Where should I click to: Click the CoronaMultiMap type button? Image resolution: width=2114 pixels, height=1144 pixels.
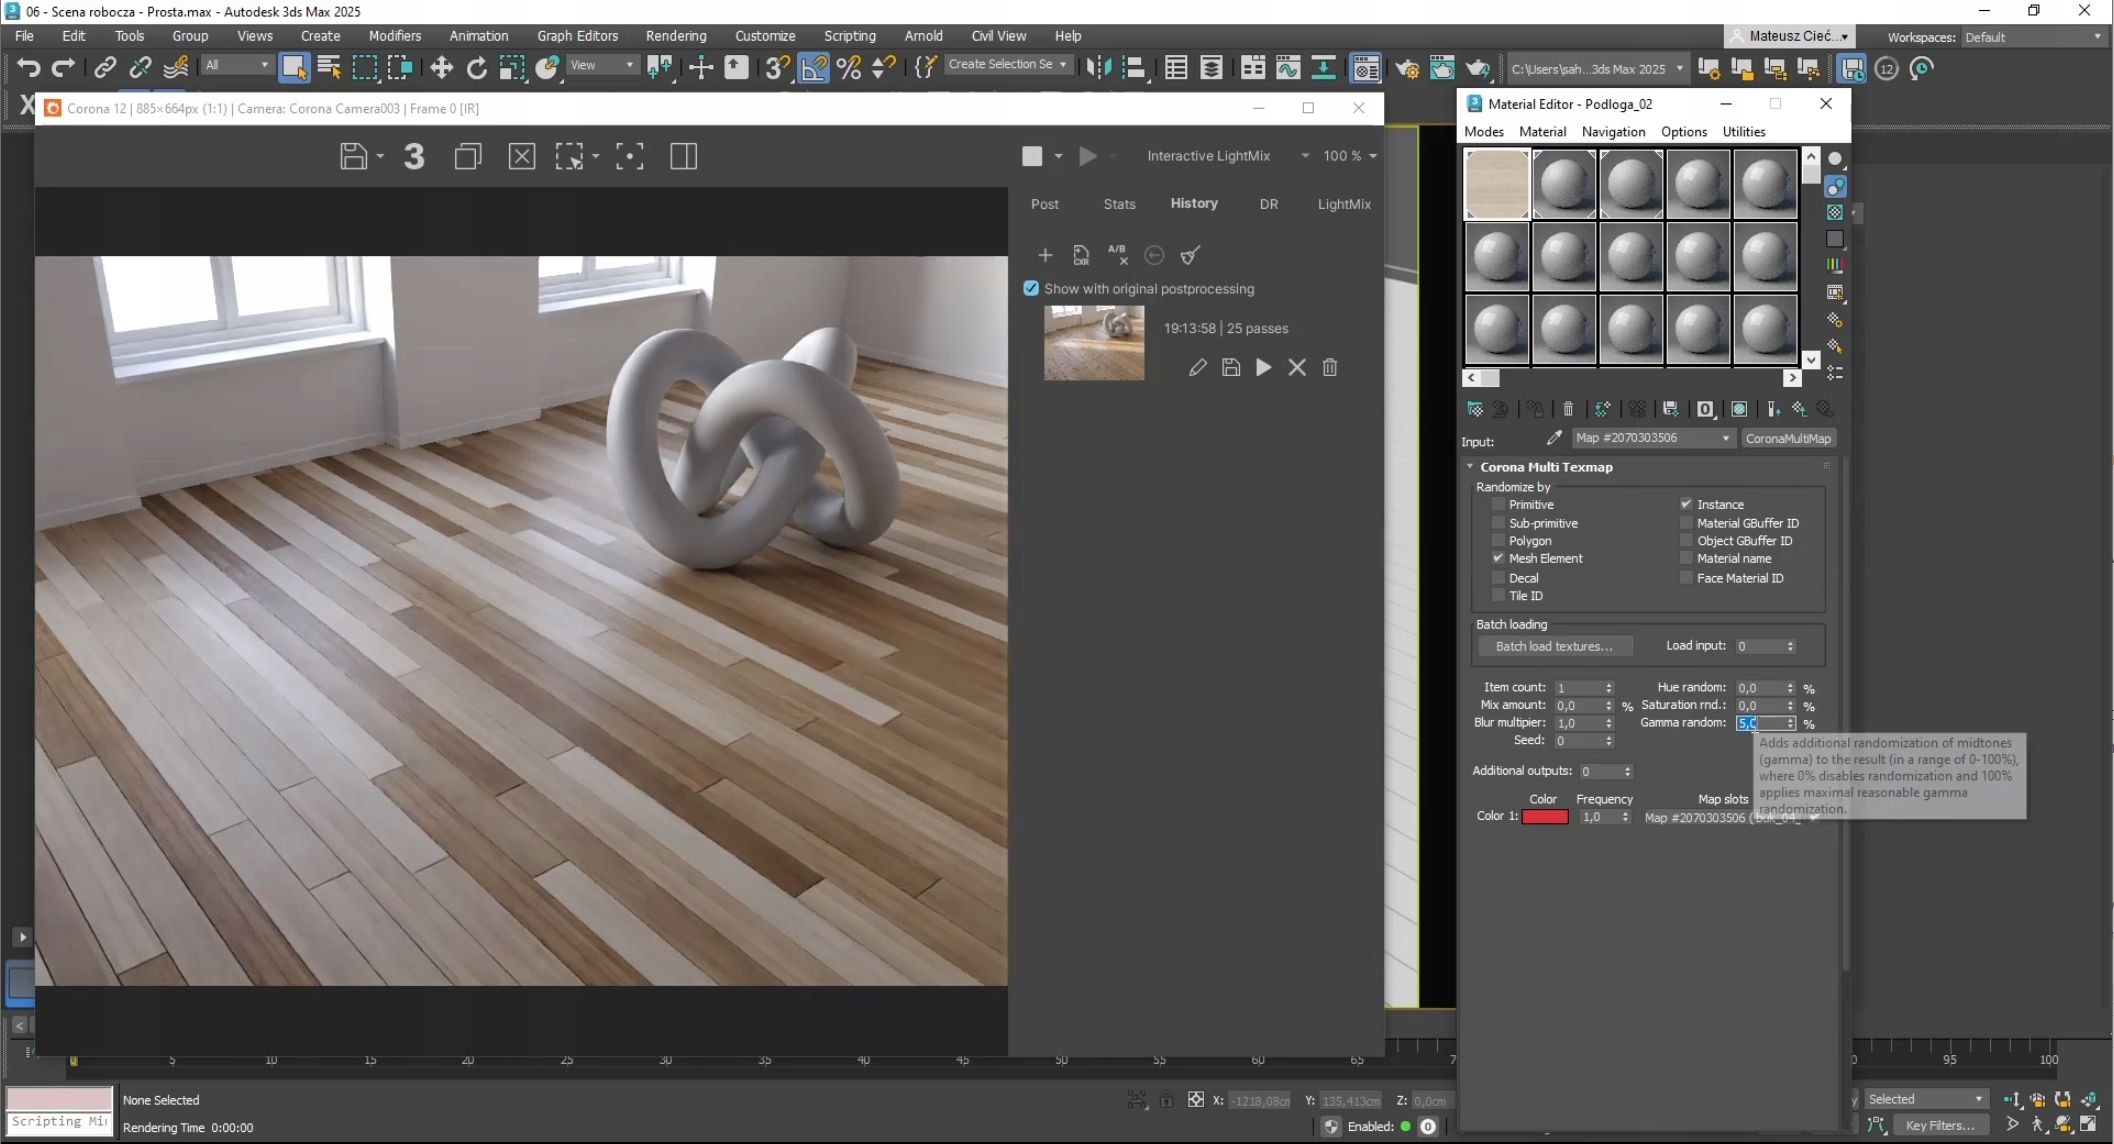[x=1788, y=438]
